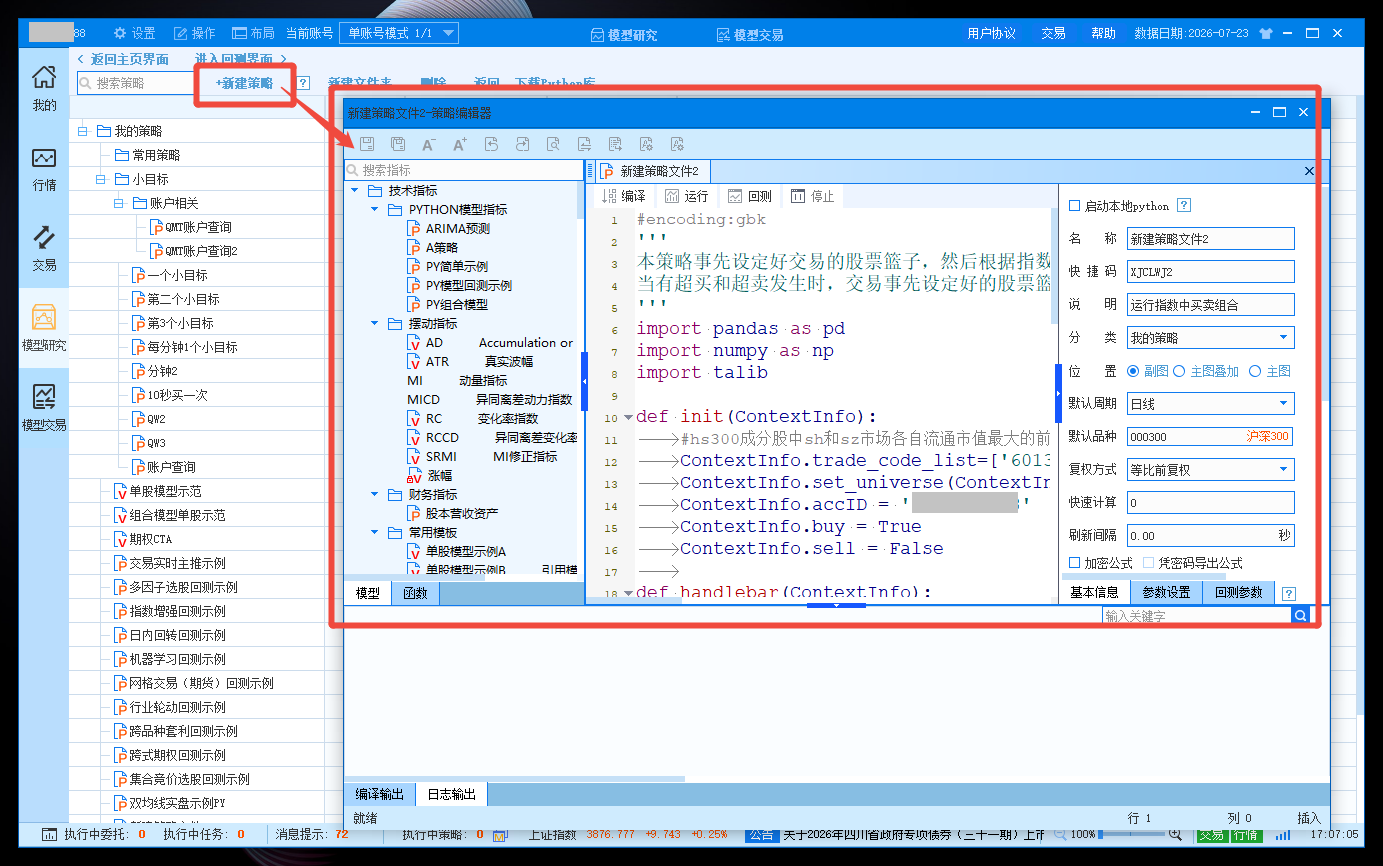Select ARIMA预测 in indicator tree
The width and height of the screenshot is (1383, 866).
point(449,228)
